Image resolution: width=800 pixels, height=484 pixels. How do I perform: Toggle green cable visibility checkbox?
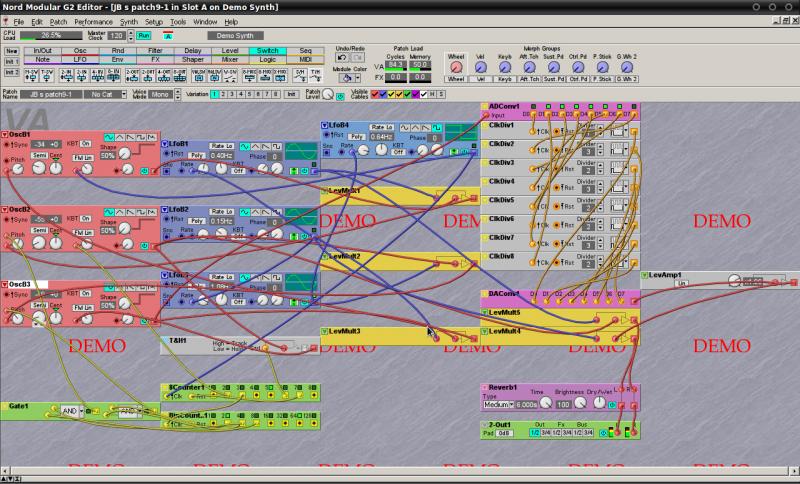tap(407, 94)
